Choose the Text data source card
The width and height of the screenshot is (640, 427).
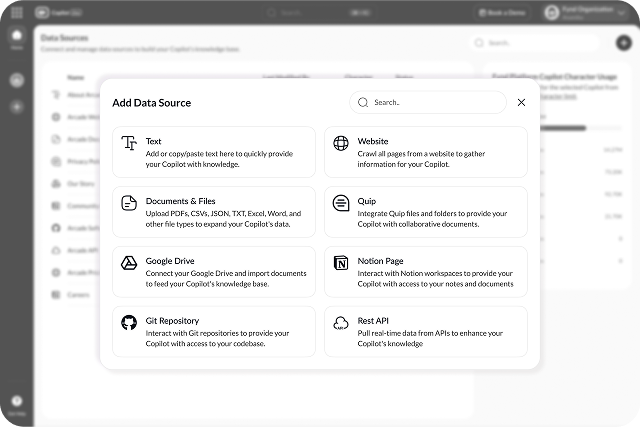click(x=214, y=152)
